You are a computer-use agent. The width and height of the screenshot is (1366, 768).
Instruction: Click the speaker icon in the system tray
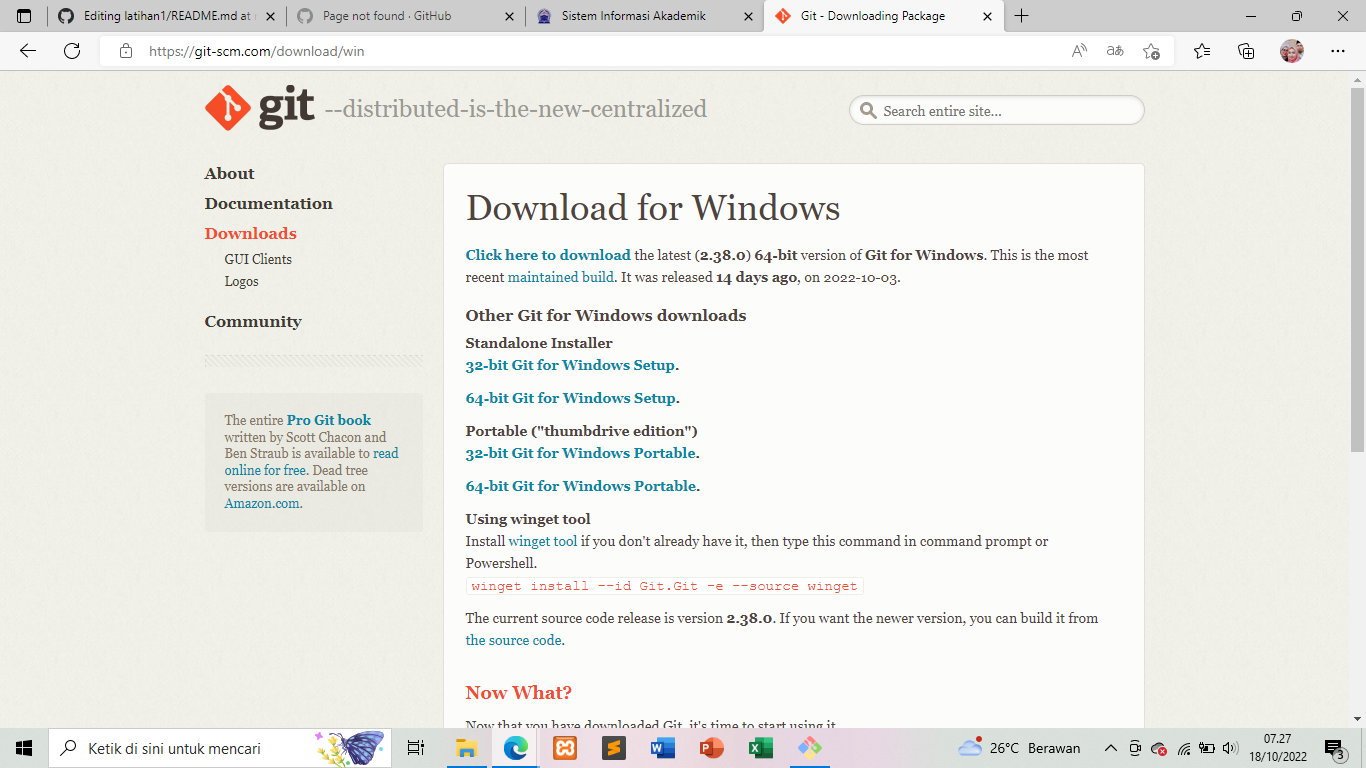coord(1229,747)
